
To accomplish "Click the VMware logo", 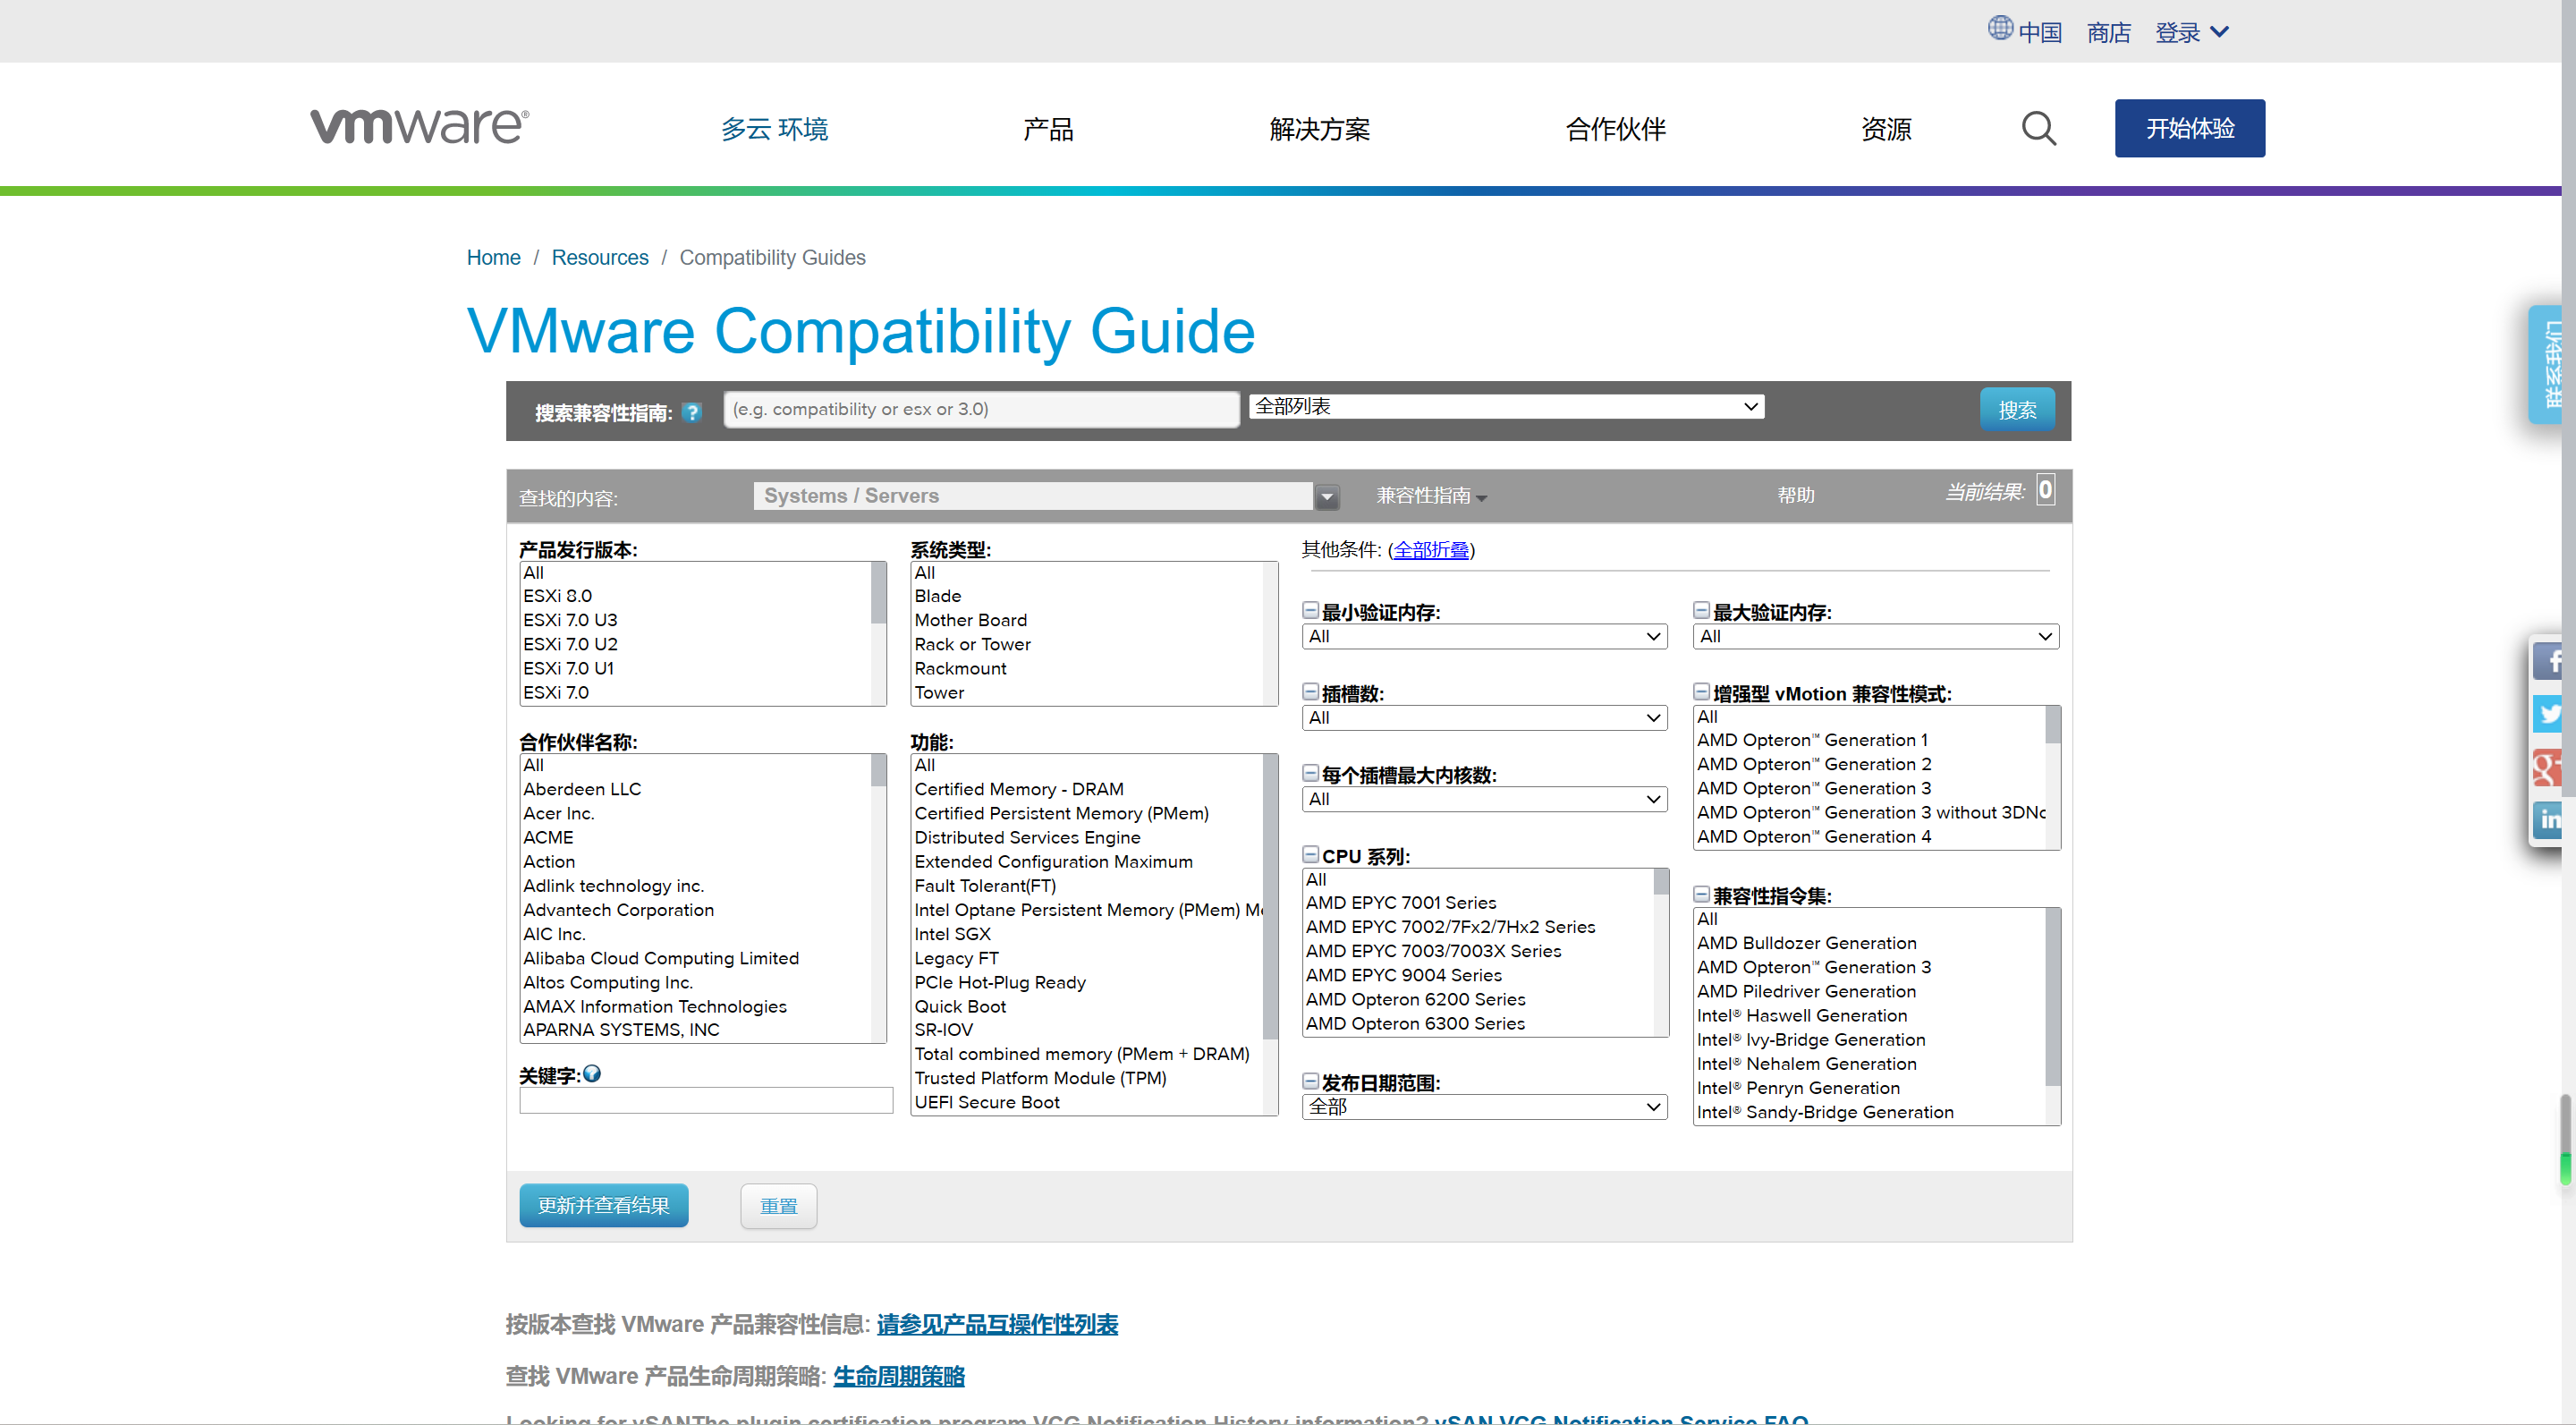I will [x=420, y=127].
